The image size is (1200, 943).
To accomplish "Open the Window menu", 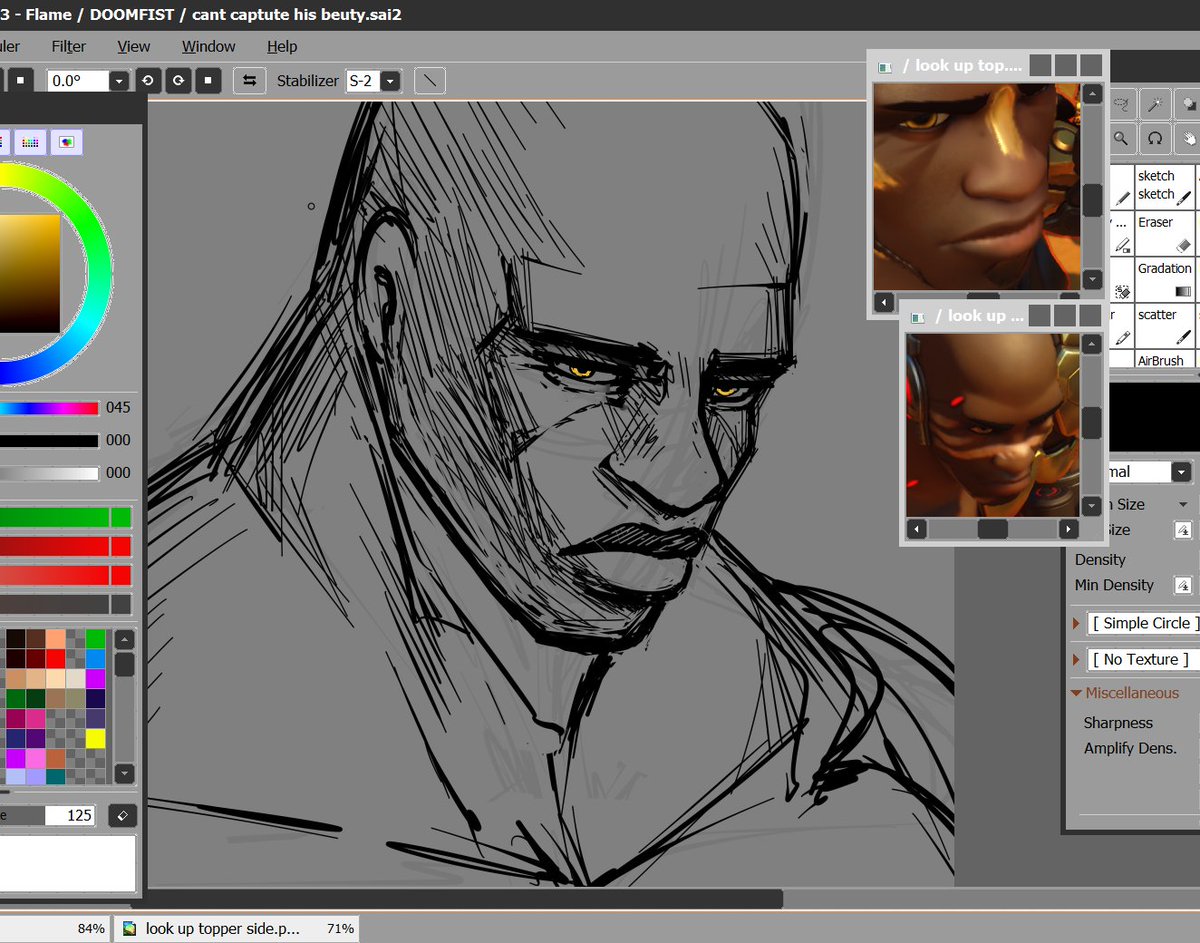I will click(209, 46).
